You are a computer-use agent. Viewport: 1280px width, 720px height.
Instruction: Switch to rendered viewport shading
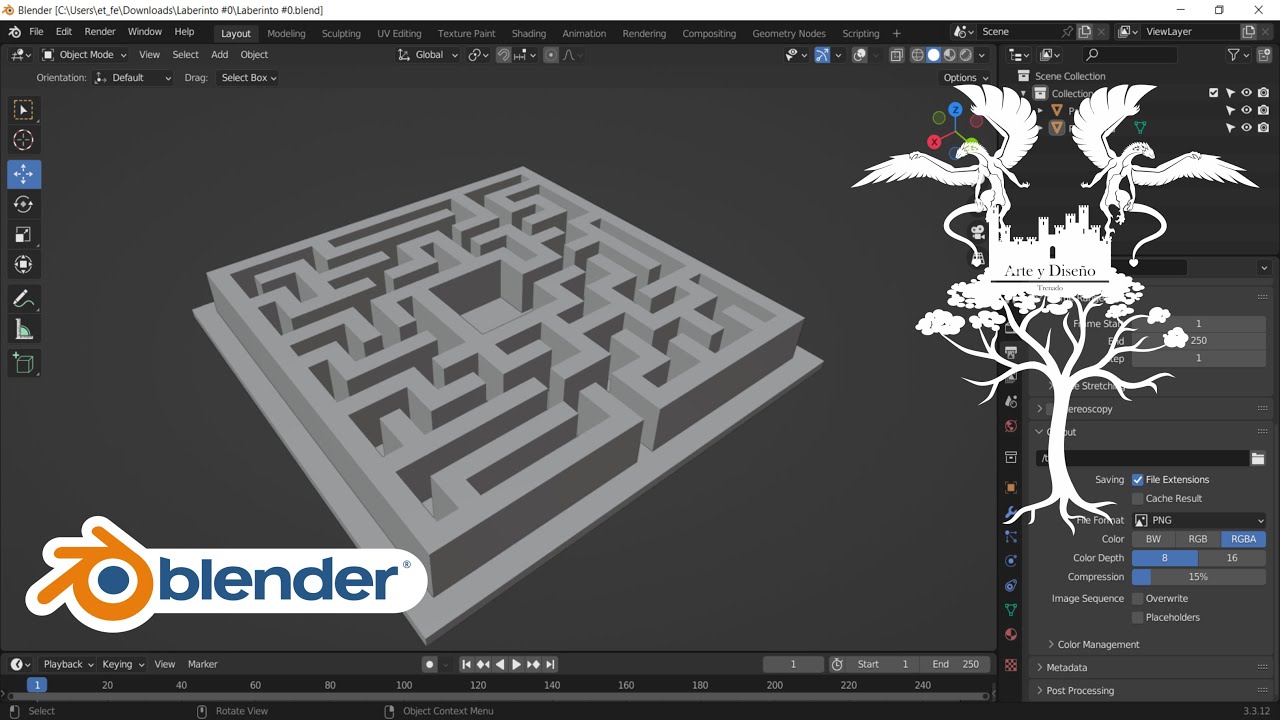click(x=966, y=55)
